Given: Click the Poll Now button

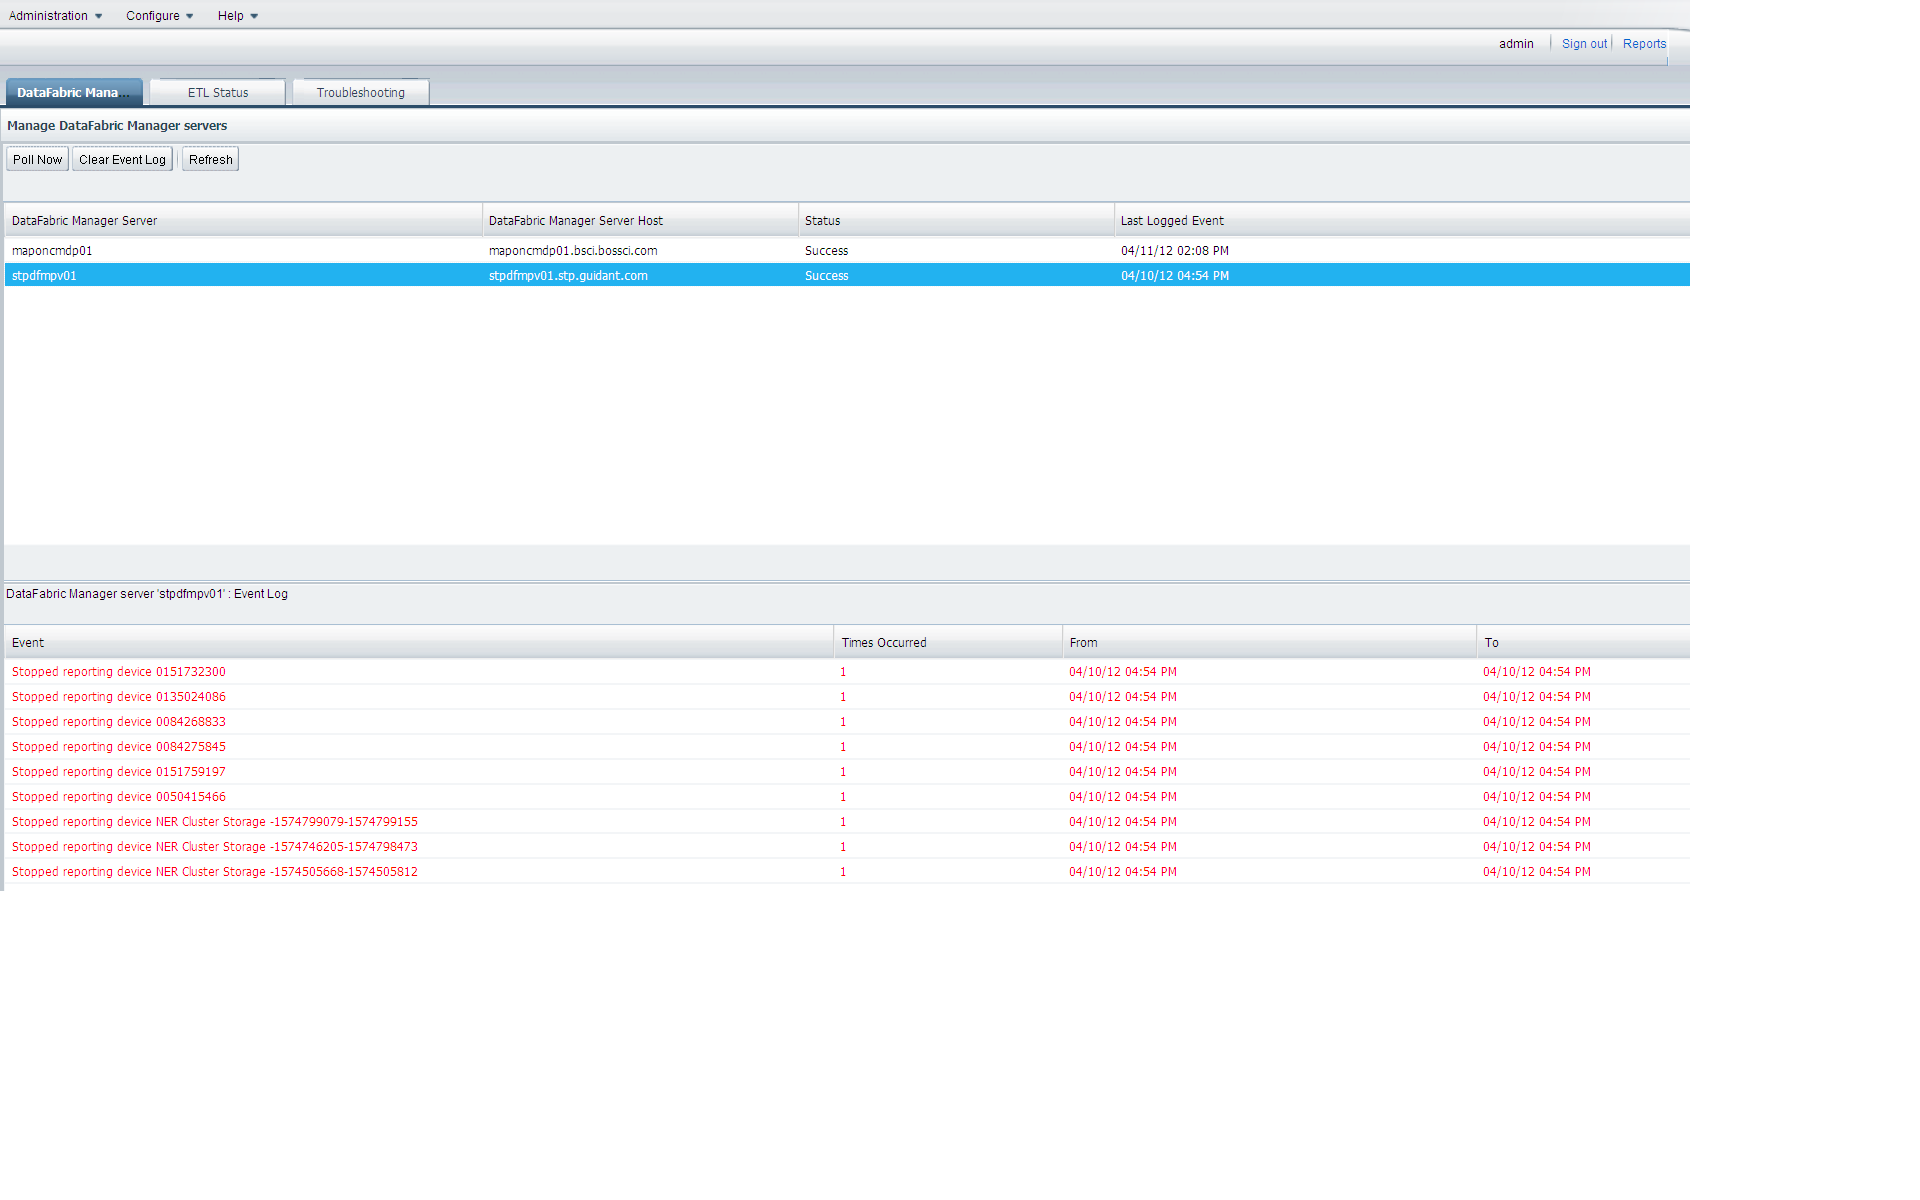Looking at the screenshot, I should click(x=37, y=160).
